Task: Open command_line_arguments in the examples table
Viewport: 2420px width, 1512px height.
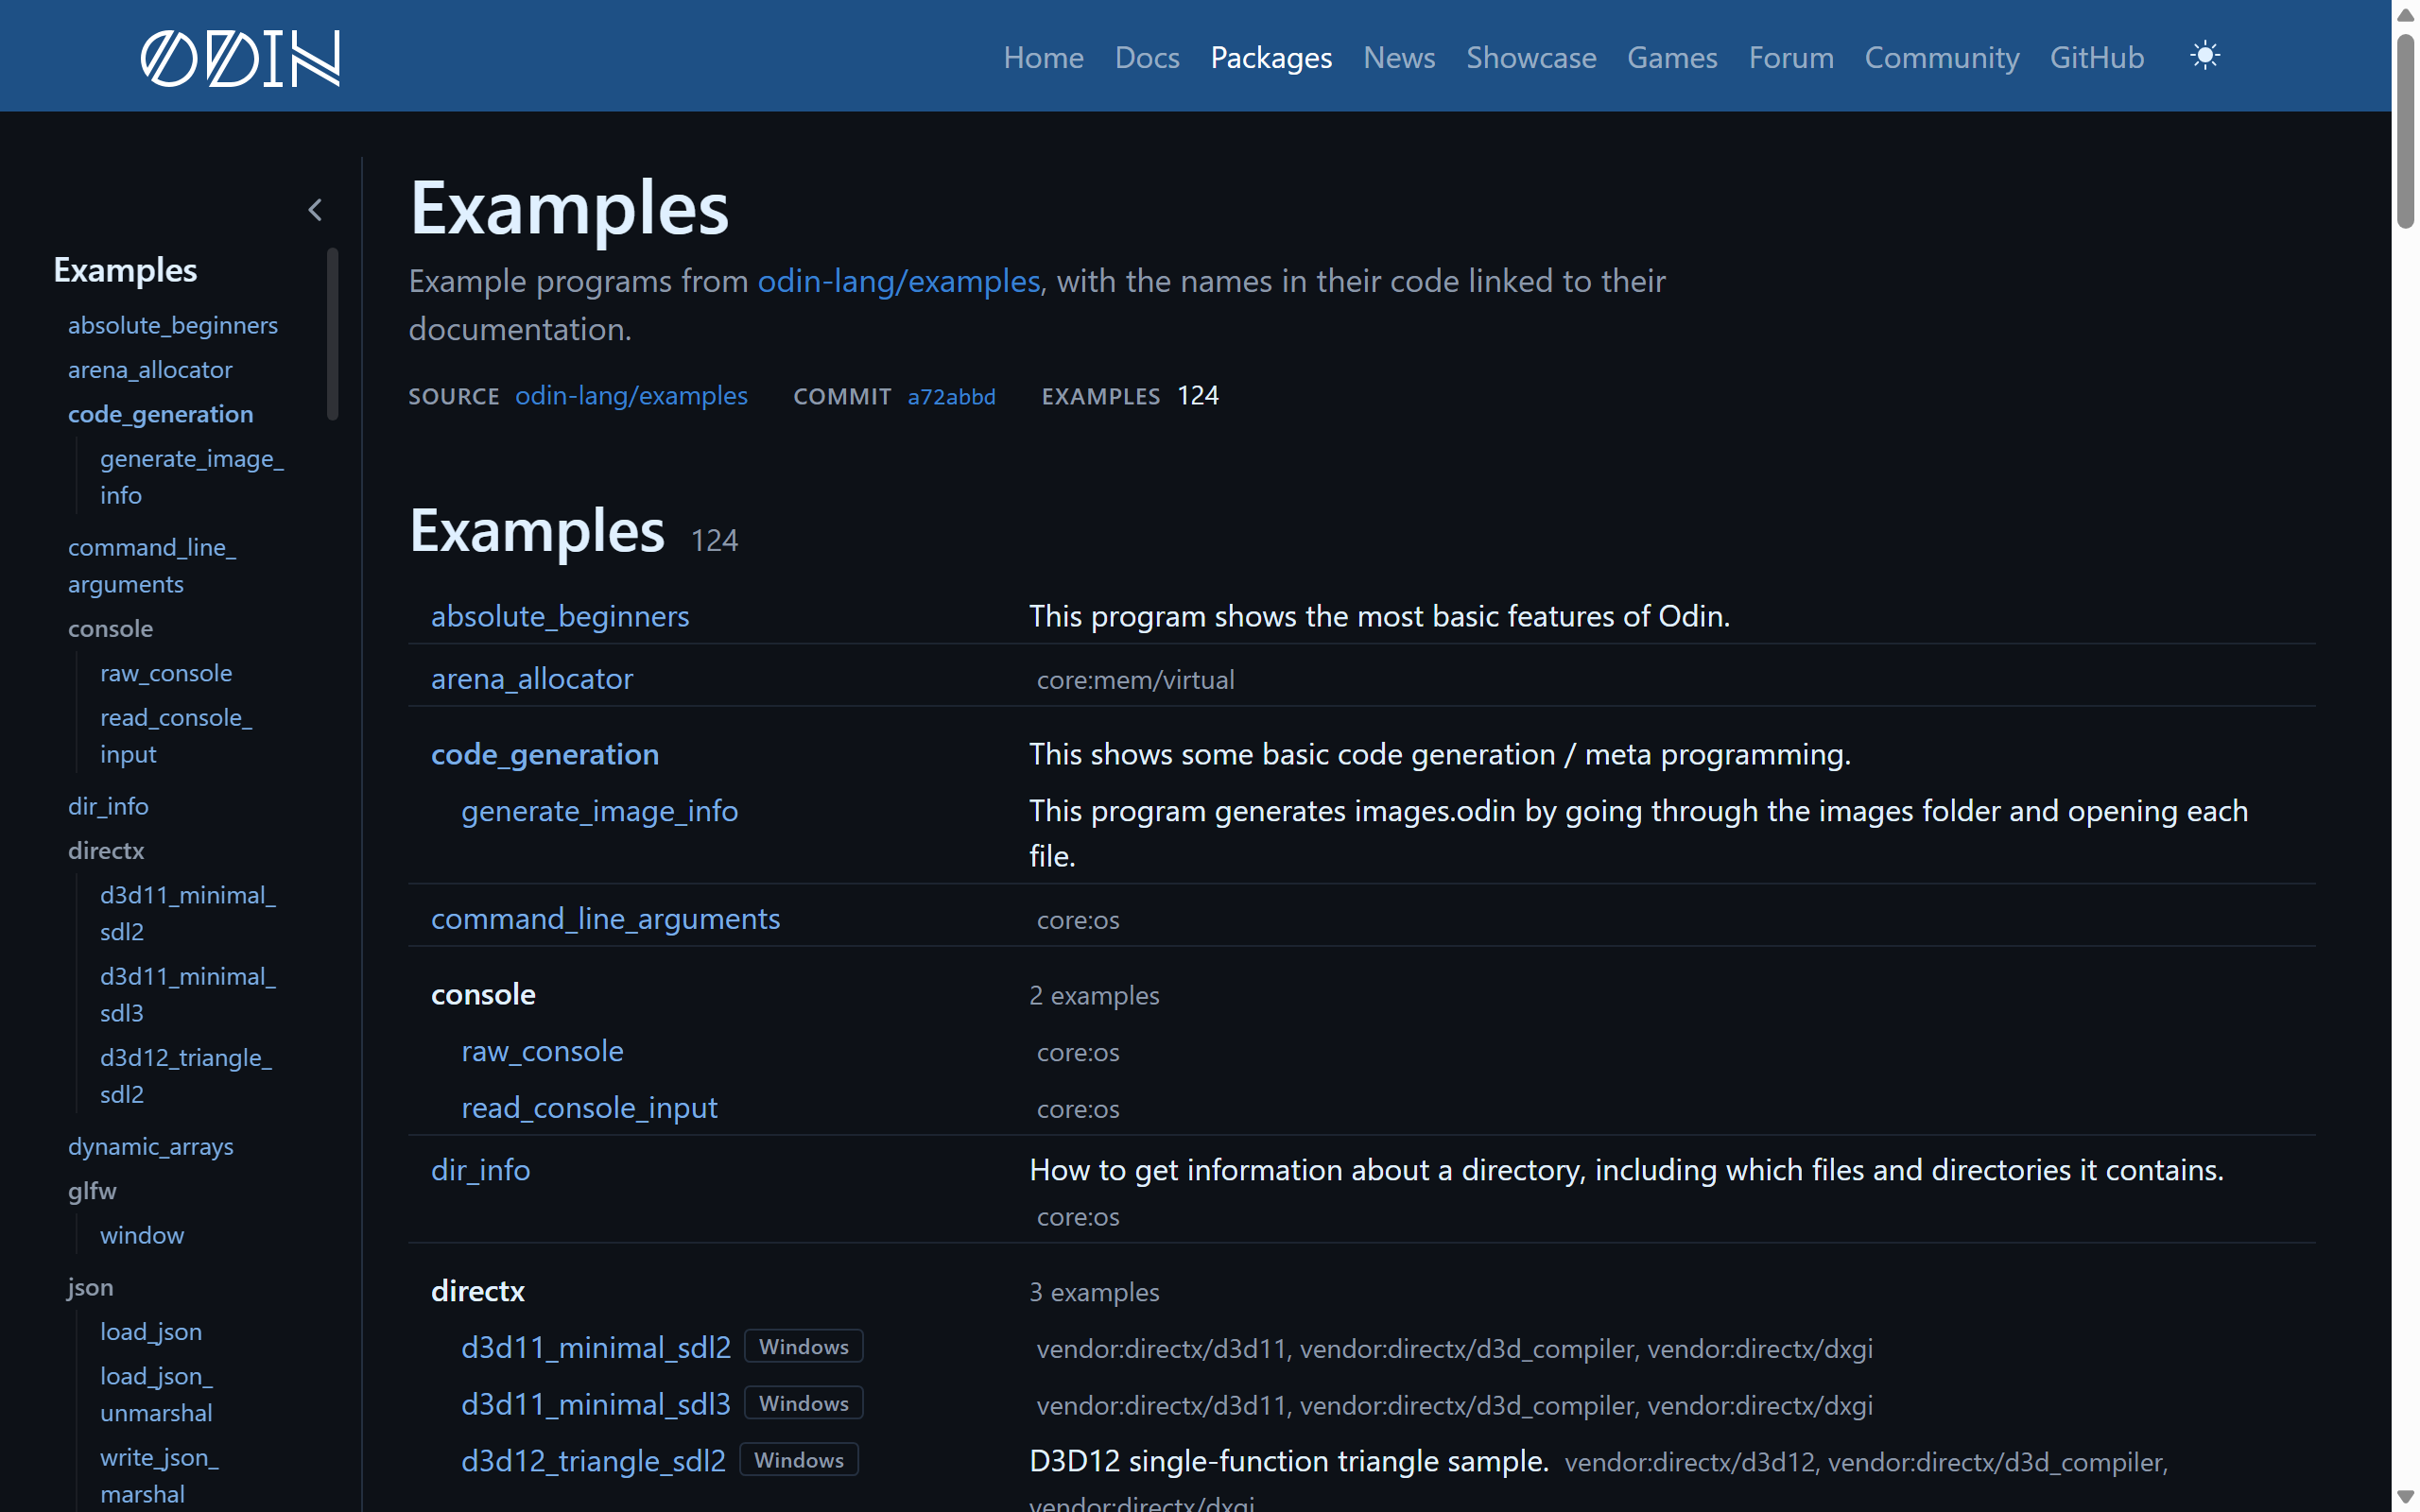Action: click(606, 919)
